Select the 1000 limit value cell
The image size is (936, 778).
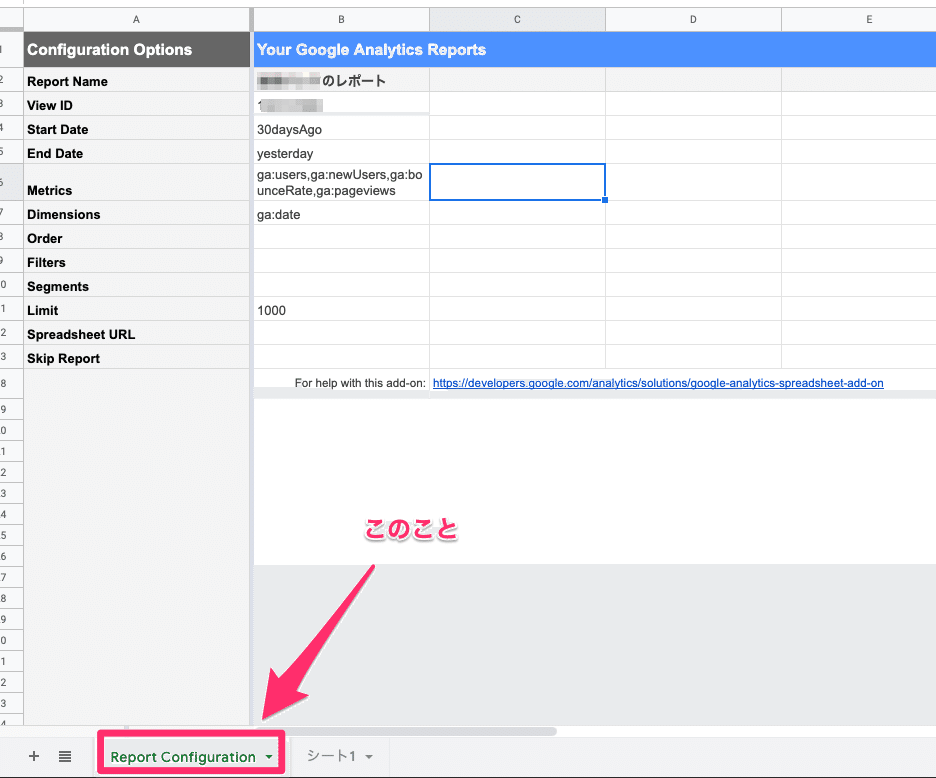point(341,309)
